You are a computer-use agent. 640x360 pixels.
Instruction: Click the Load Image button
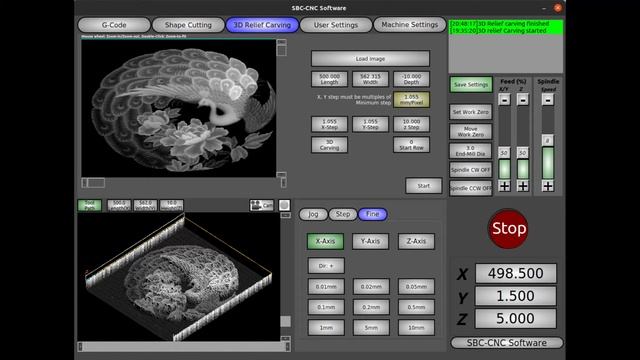point(370,59)
